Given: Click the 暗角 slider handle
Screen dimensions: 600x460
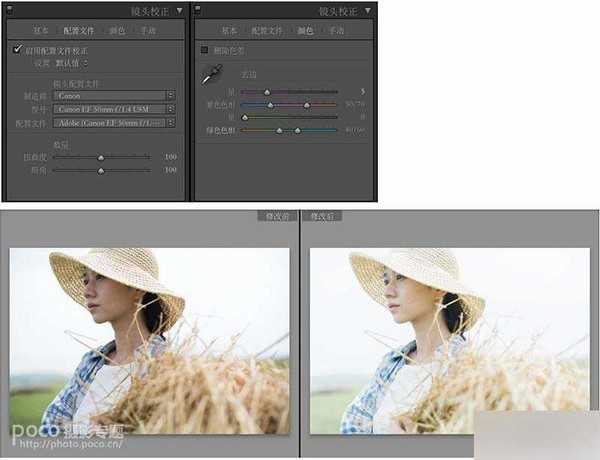Looking at the screenshot, I should (101, 171).
